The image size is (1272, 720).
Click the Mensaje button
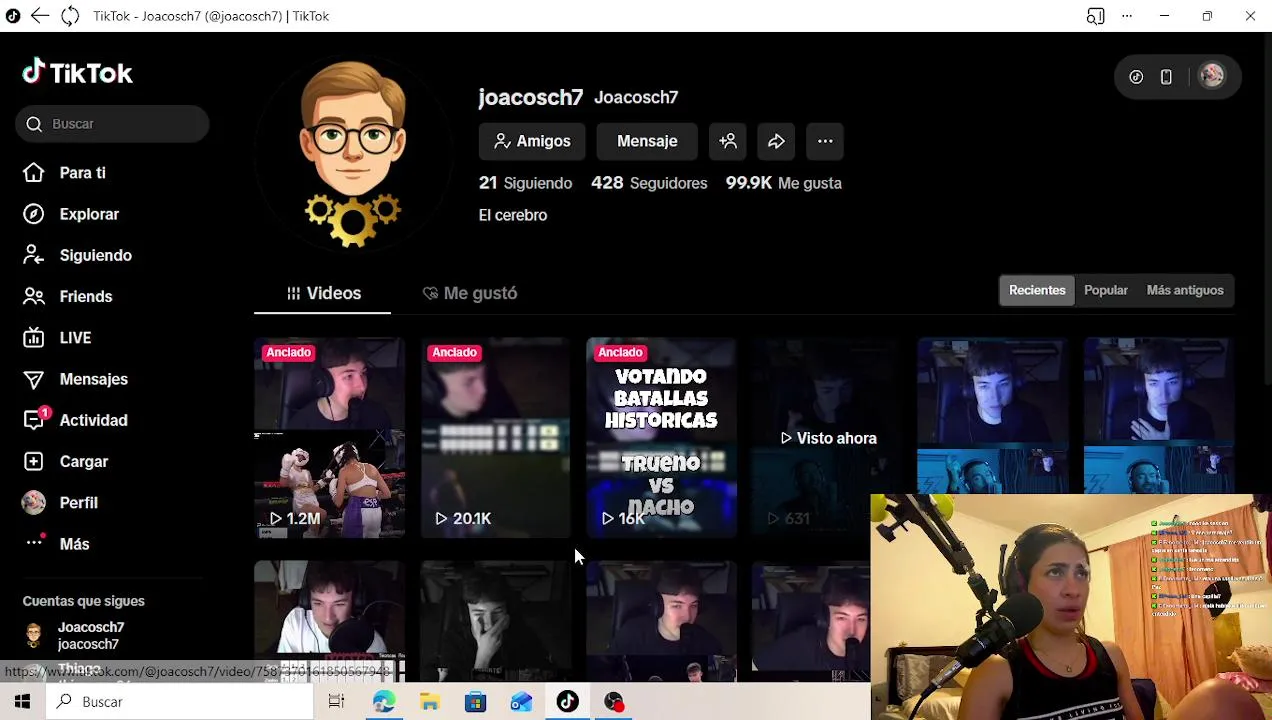coord(647,141)
